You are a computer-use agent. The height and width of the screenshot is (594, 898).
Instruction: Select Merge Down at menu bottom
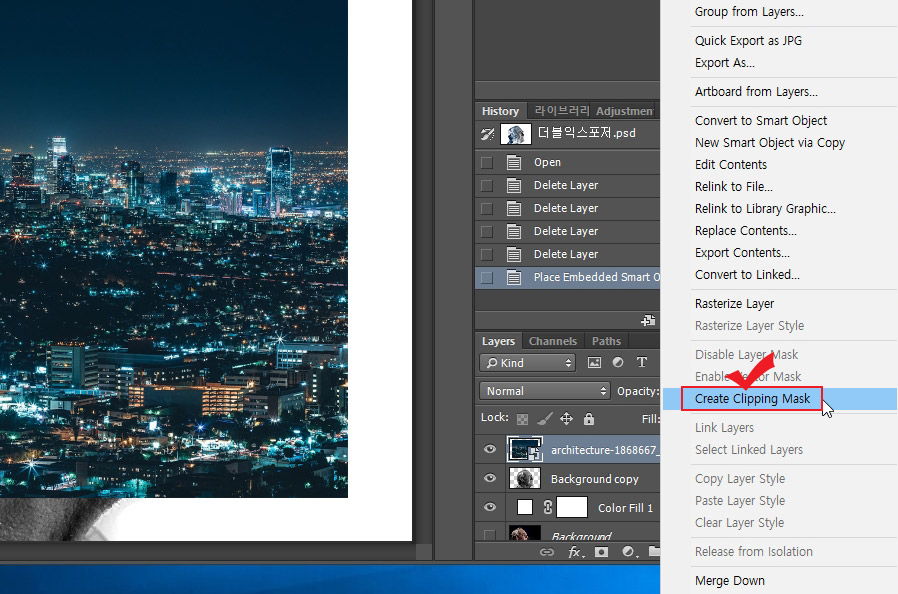[x=730, y=581]
